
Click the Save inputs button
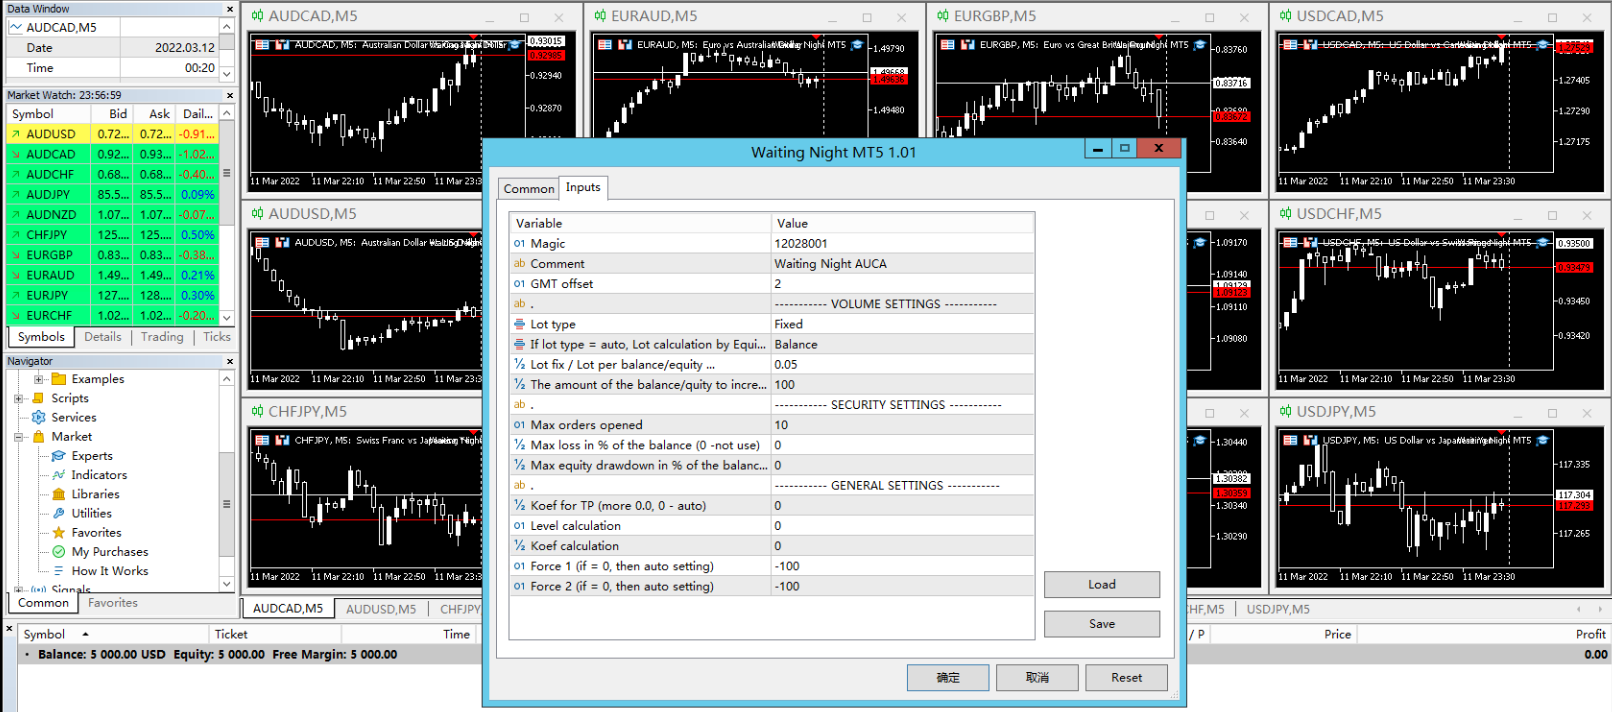1102,624
